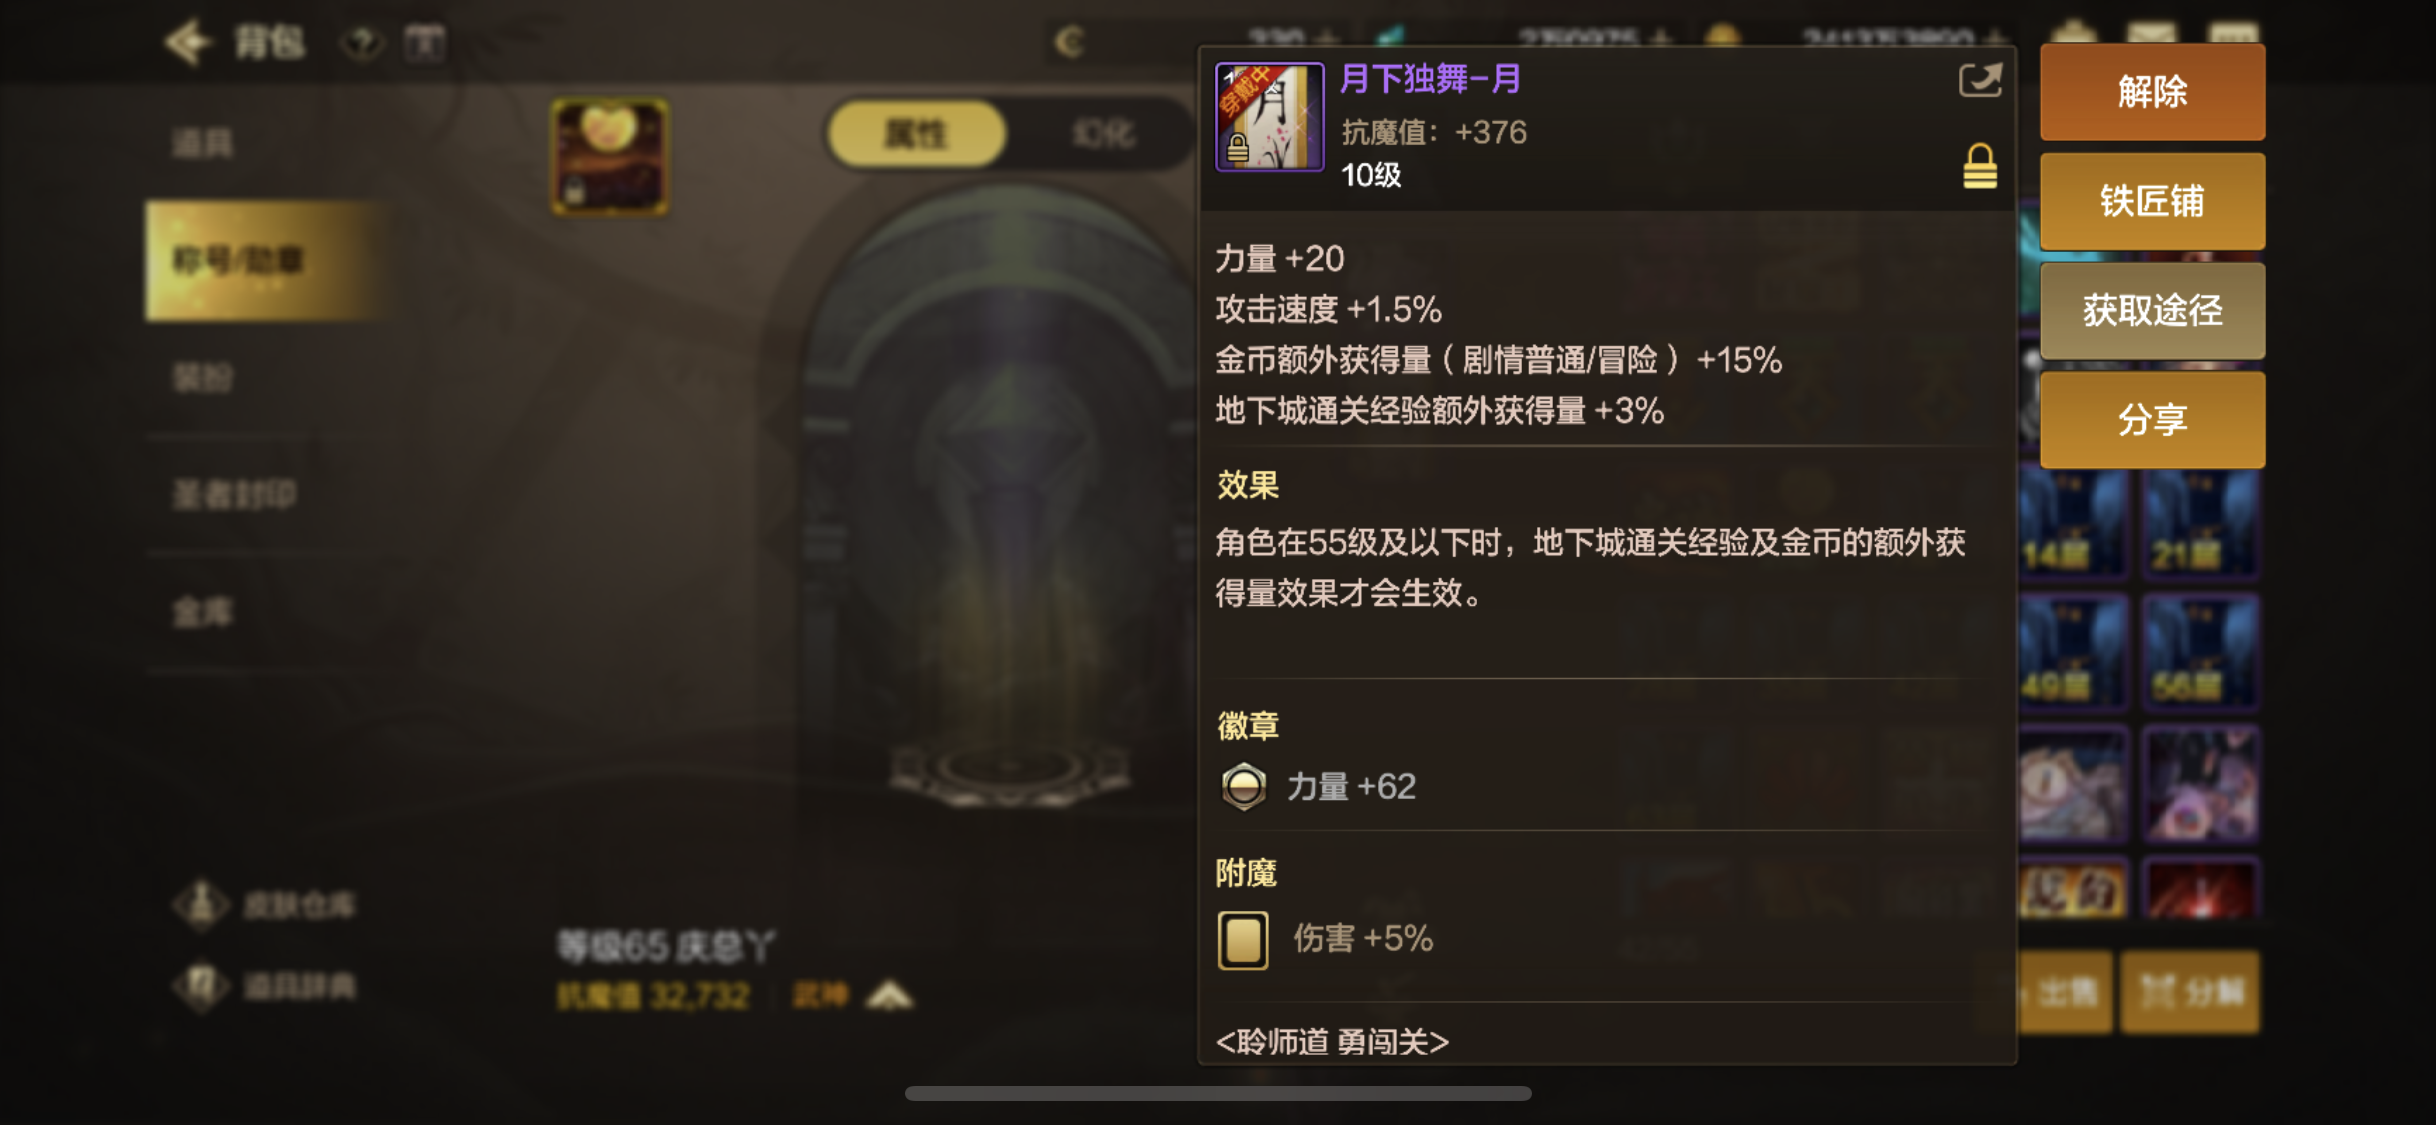Open the 装扮 sidebar category

point(203,378)
